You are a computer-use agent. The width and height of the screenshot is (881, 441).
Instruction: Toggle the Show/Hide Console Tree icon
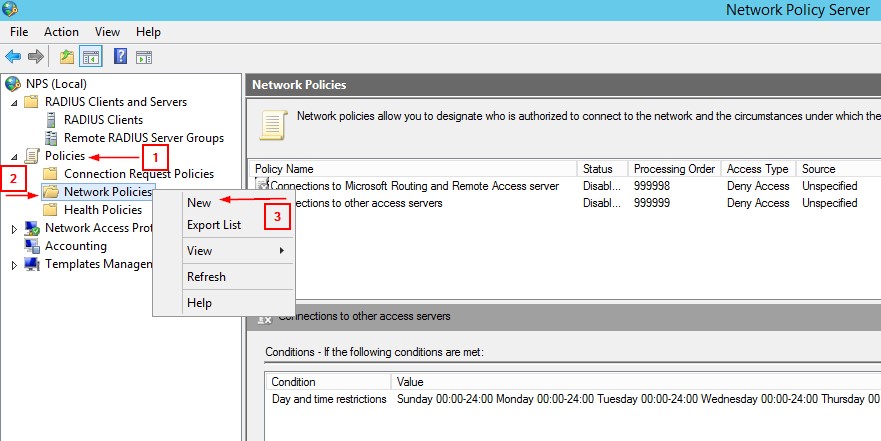click(x=90, y=57)
